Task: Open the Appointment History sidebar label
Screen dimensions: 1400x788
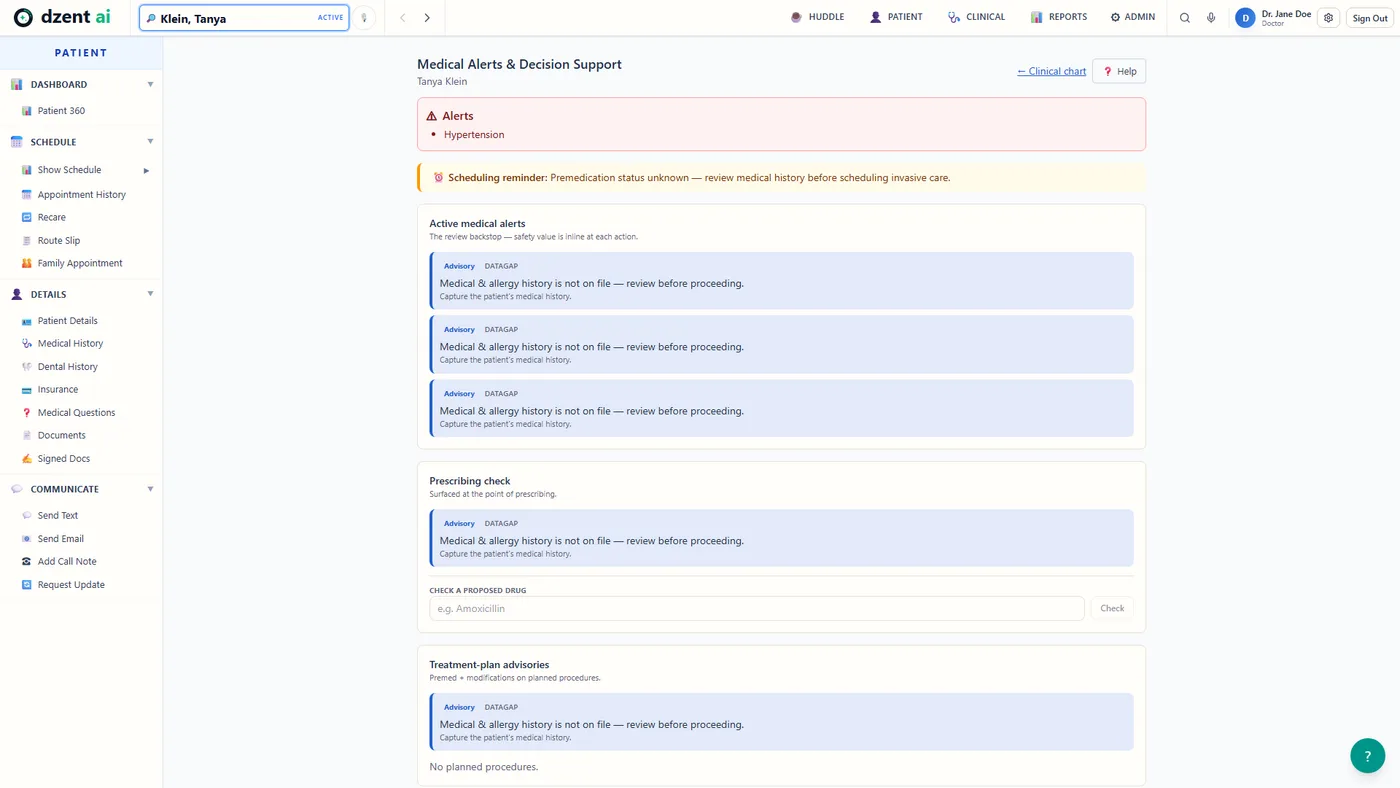Action: (x=82, y=195)
